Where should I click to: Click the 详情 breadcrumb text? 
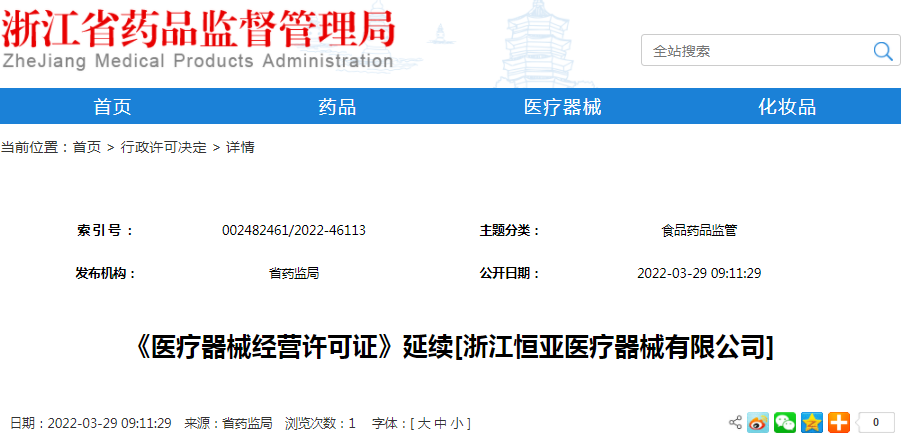tap(240, 148)
